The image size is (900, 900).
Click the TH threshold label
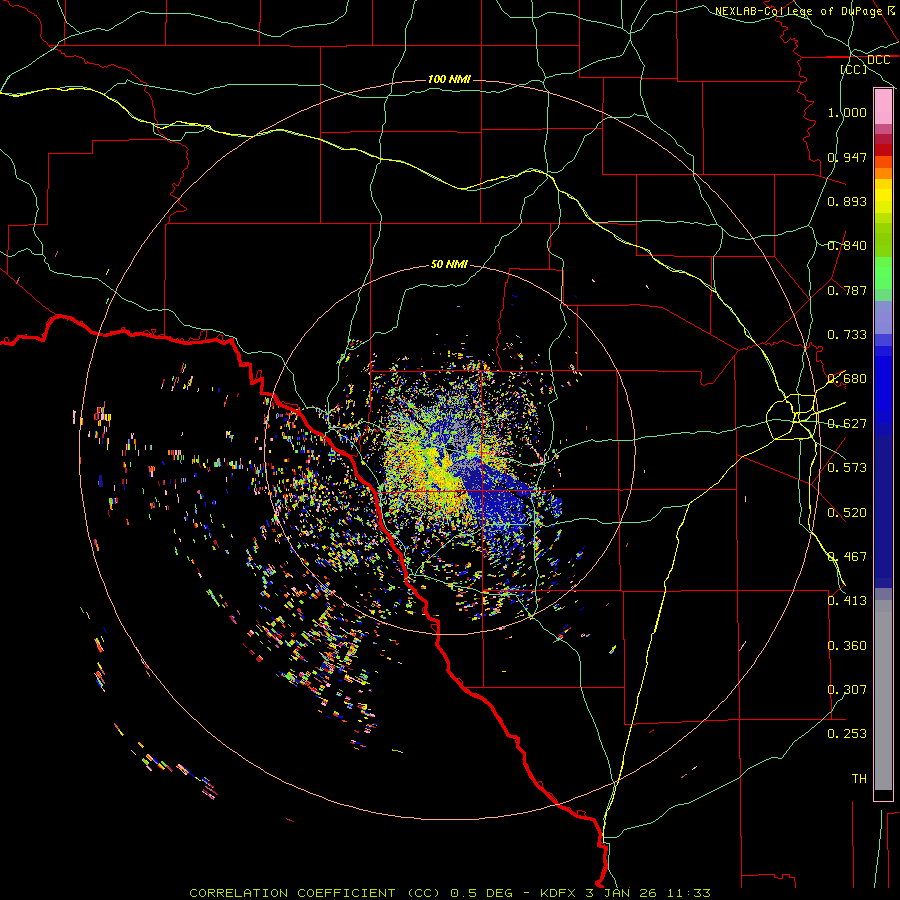[x=859, y=779]
